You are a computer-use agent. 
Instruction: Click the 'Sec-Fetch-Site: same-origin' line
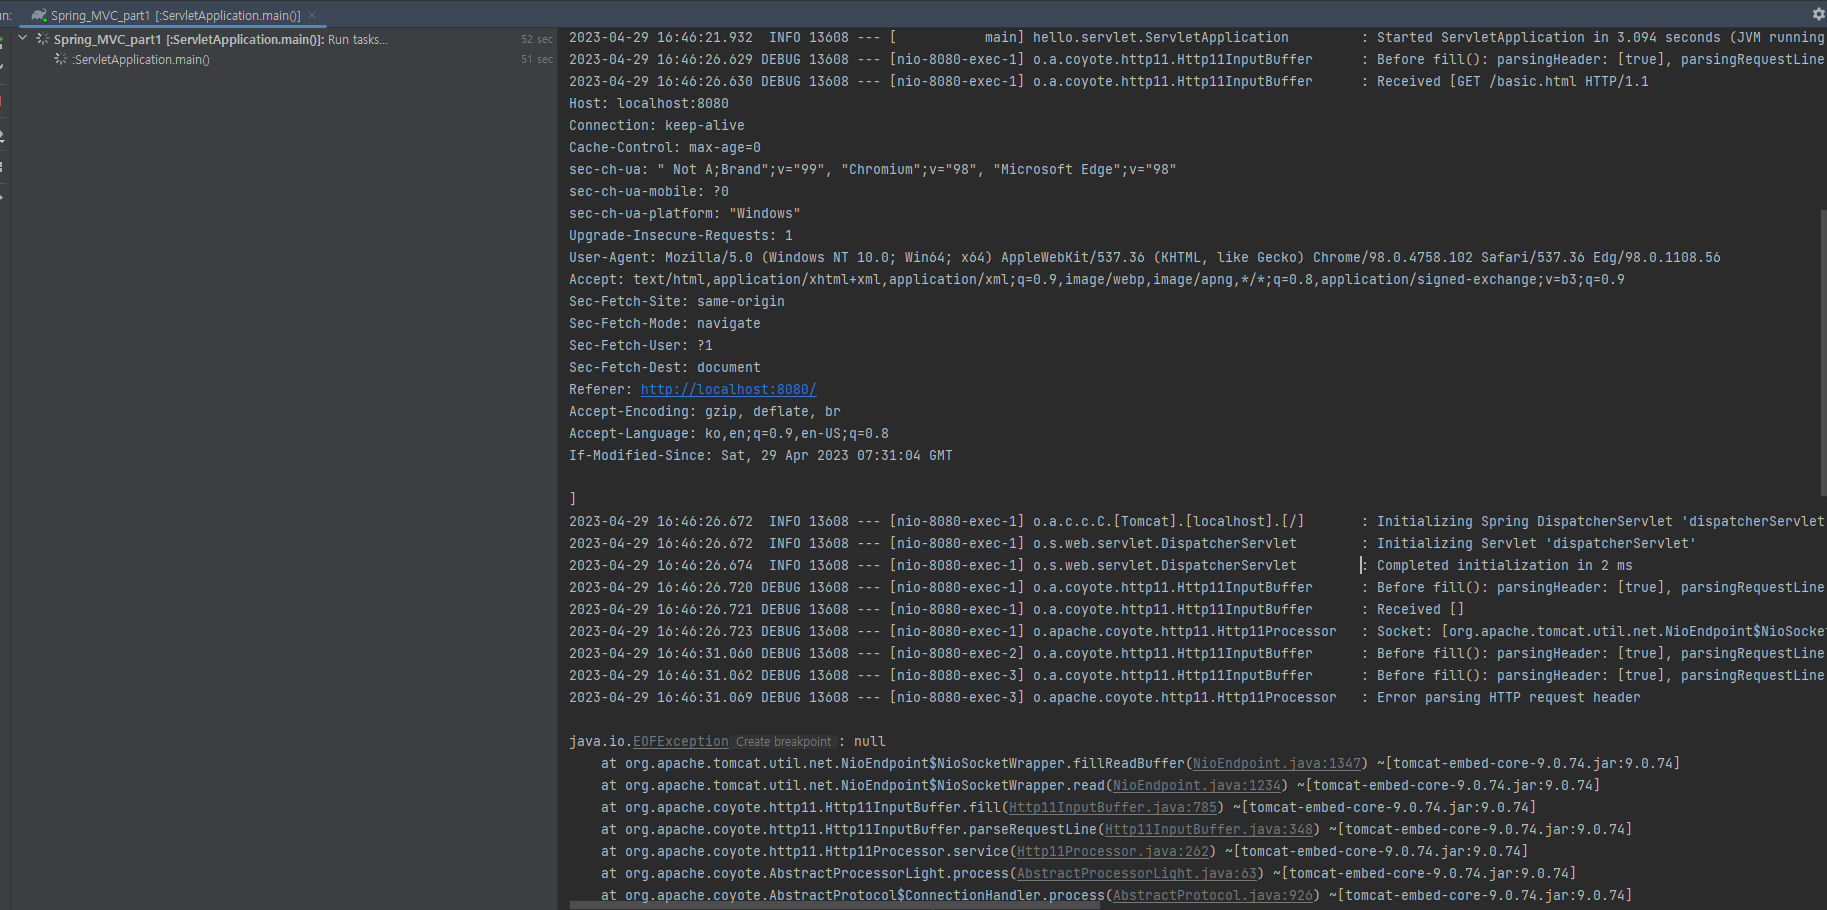pyautogui.click(x=676, y=301)
